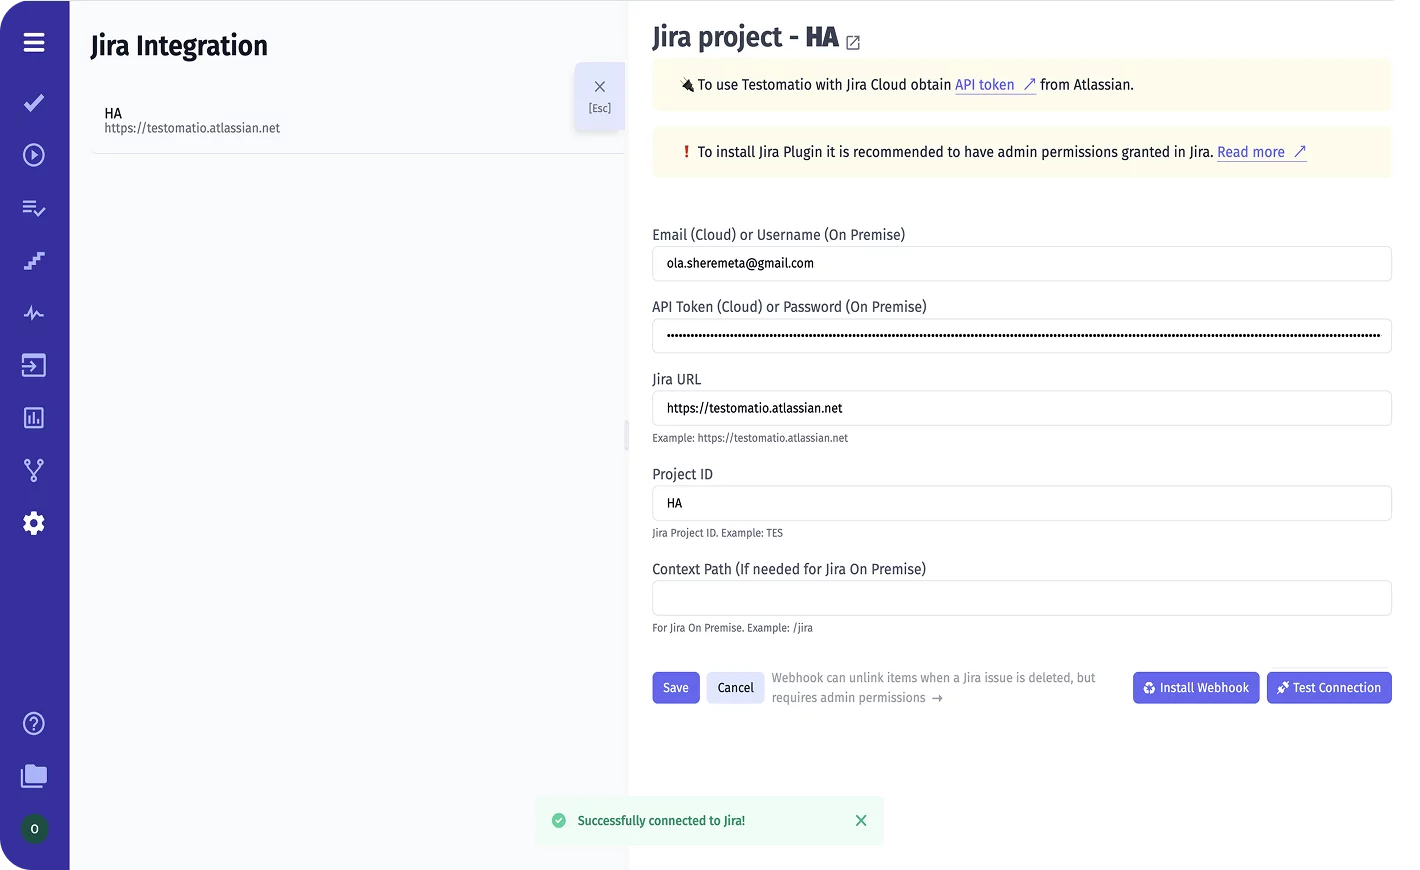Open the Branches fork icon in sidebar
The height and width of the screenshot is (870, 1420).
pyautogui.click(x=34, y=470)
